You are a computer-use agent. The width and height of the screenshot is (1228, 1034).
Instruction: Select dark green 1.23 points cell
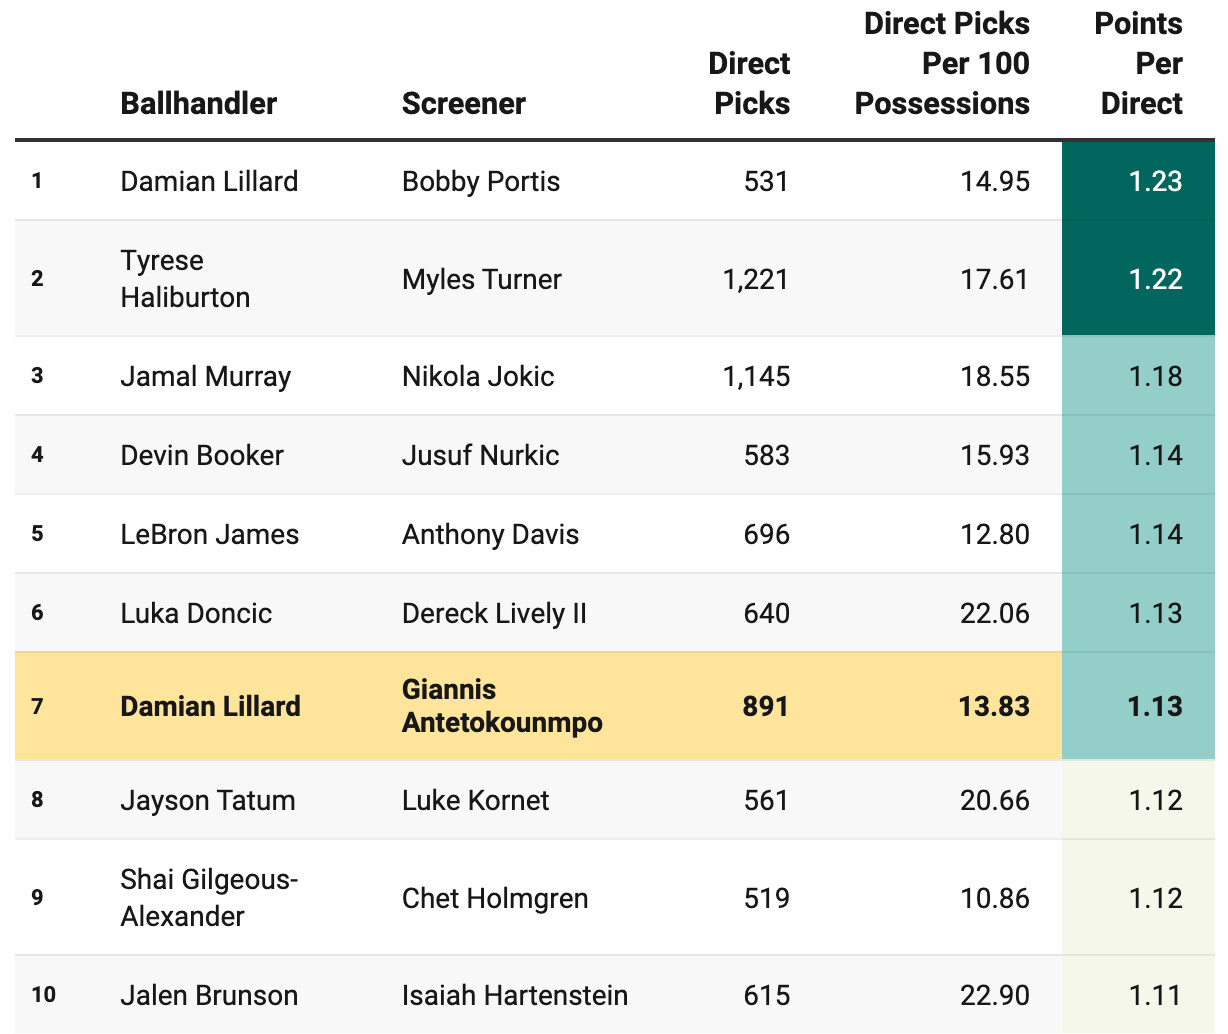(1155, 181)
